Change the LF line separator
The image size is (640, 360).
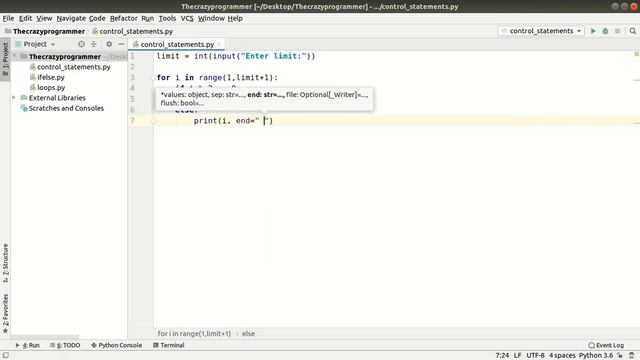(518, 356)
